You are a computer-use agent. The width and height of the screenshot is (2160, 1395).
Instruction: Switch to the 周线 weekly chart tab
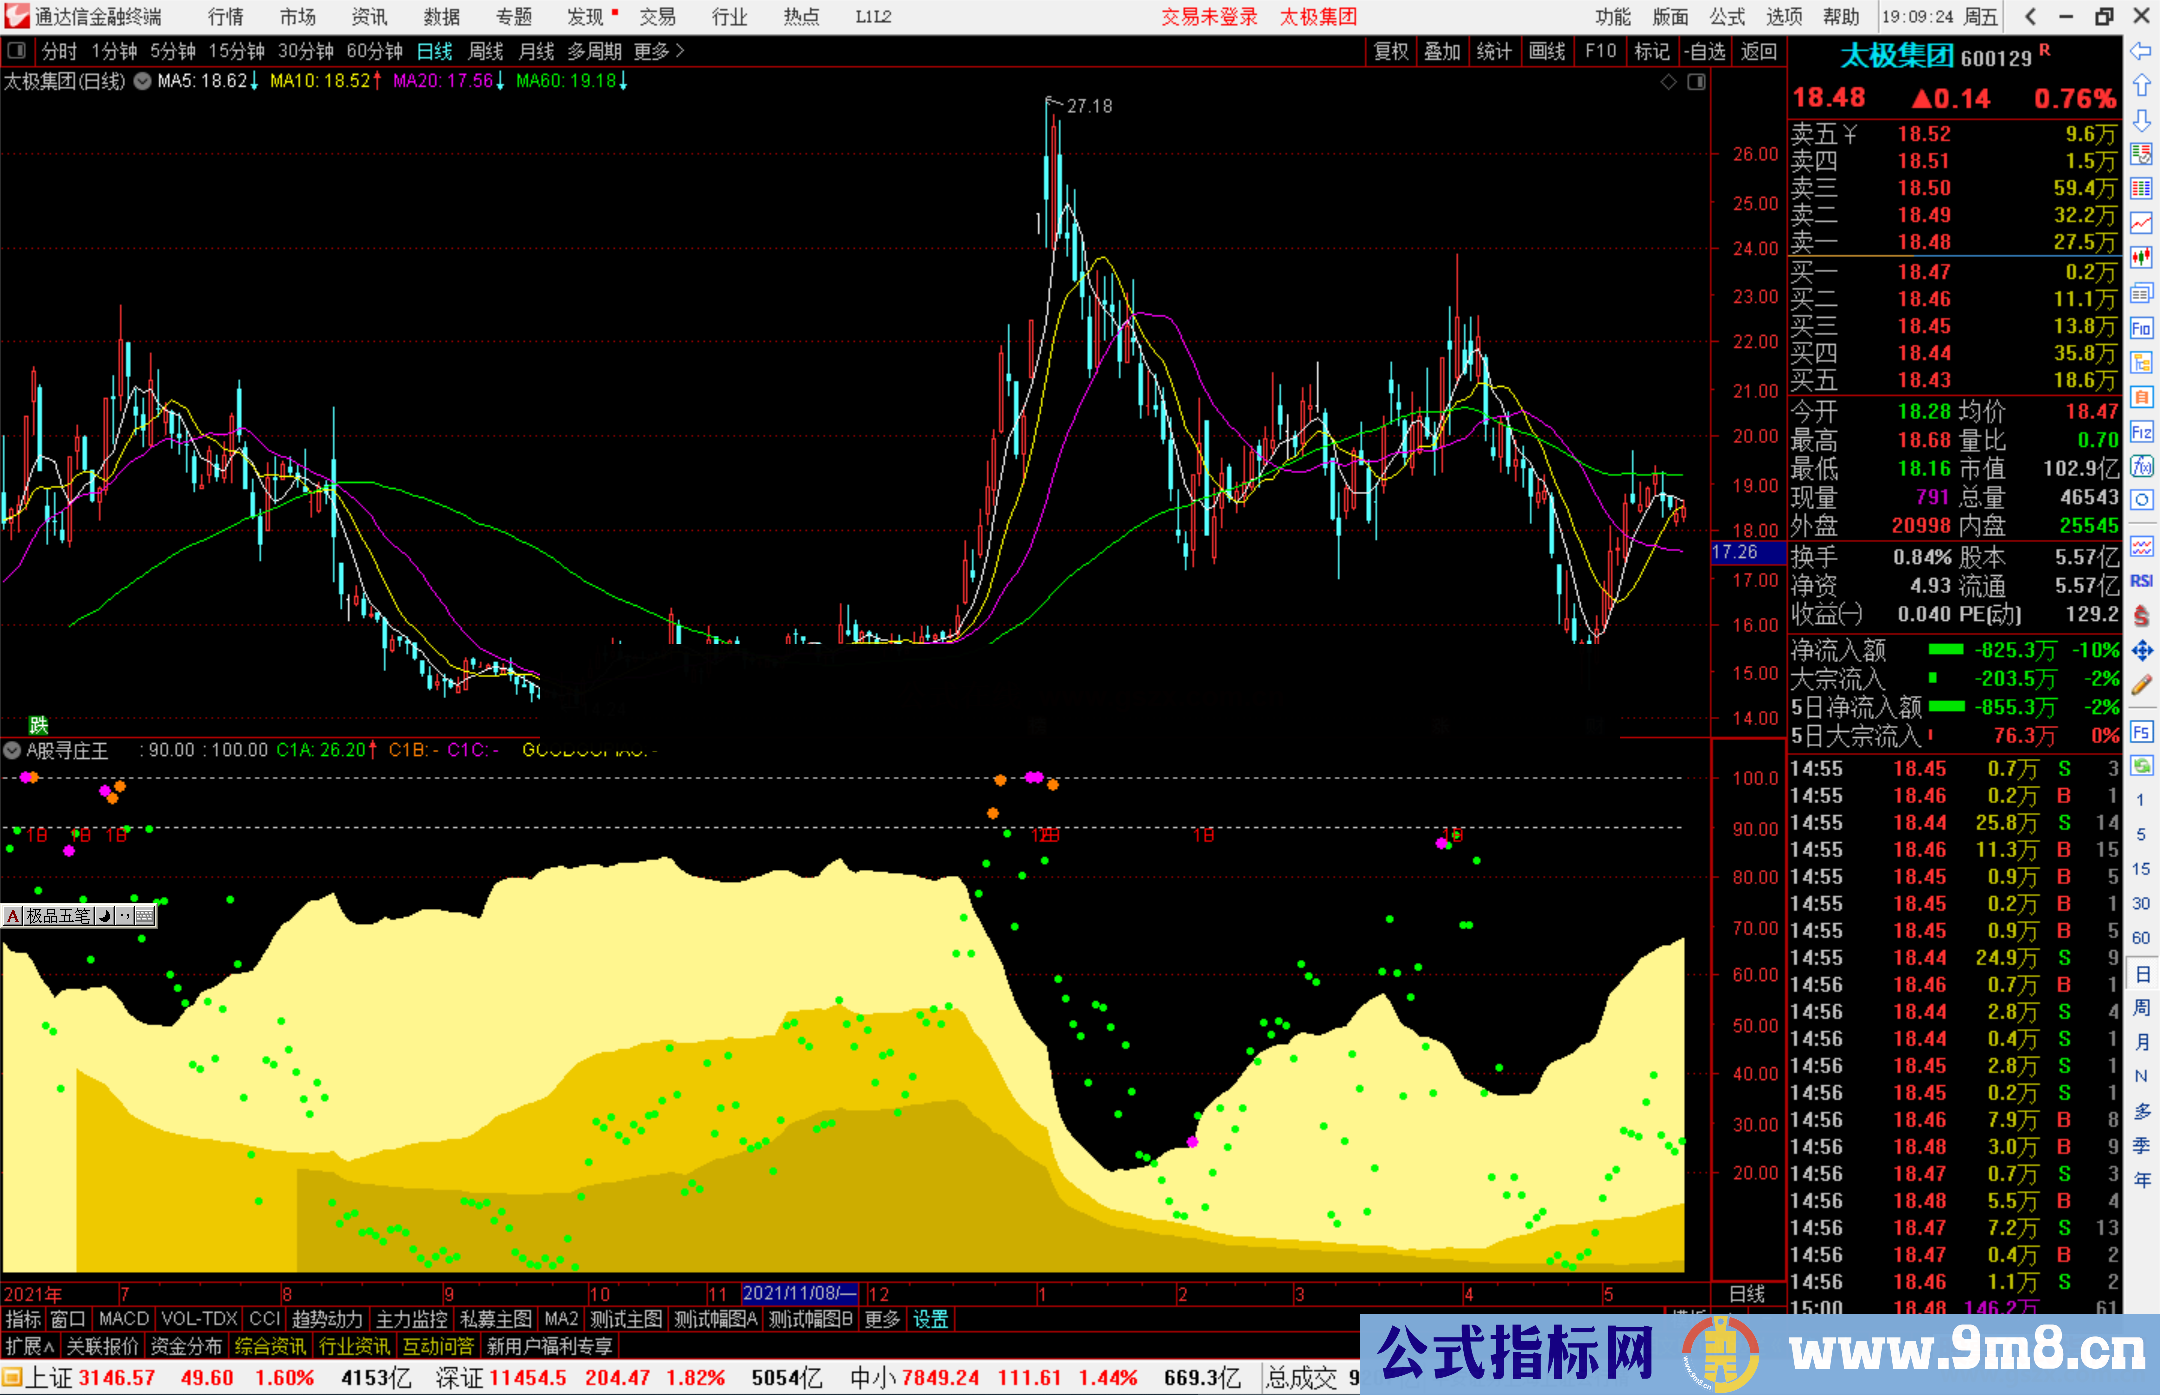pyautogui.click(x=486, y=52)
